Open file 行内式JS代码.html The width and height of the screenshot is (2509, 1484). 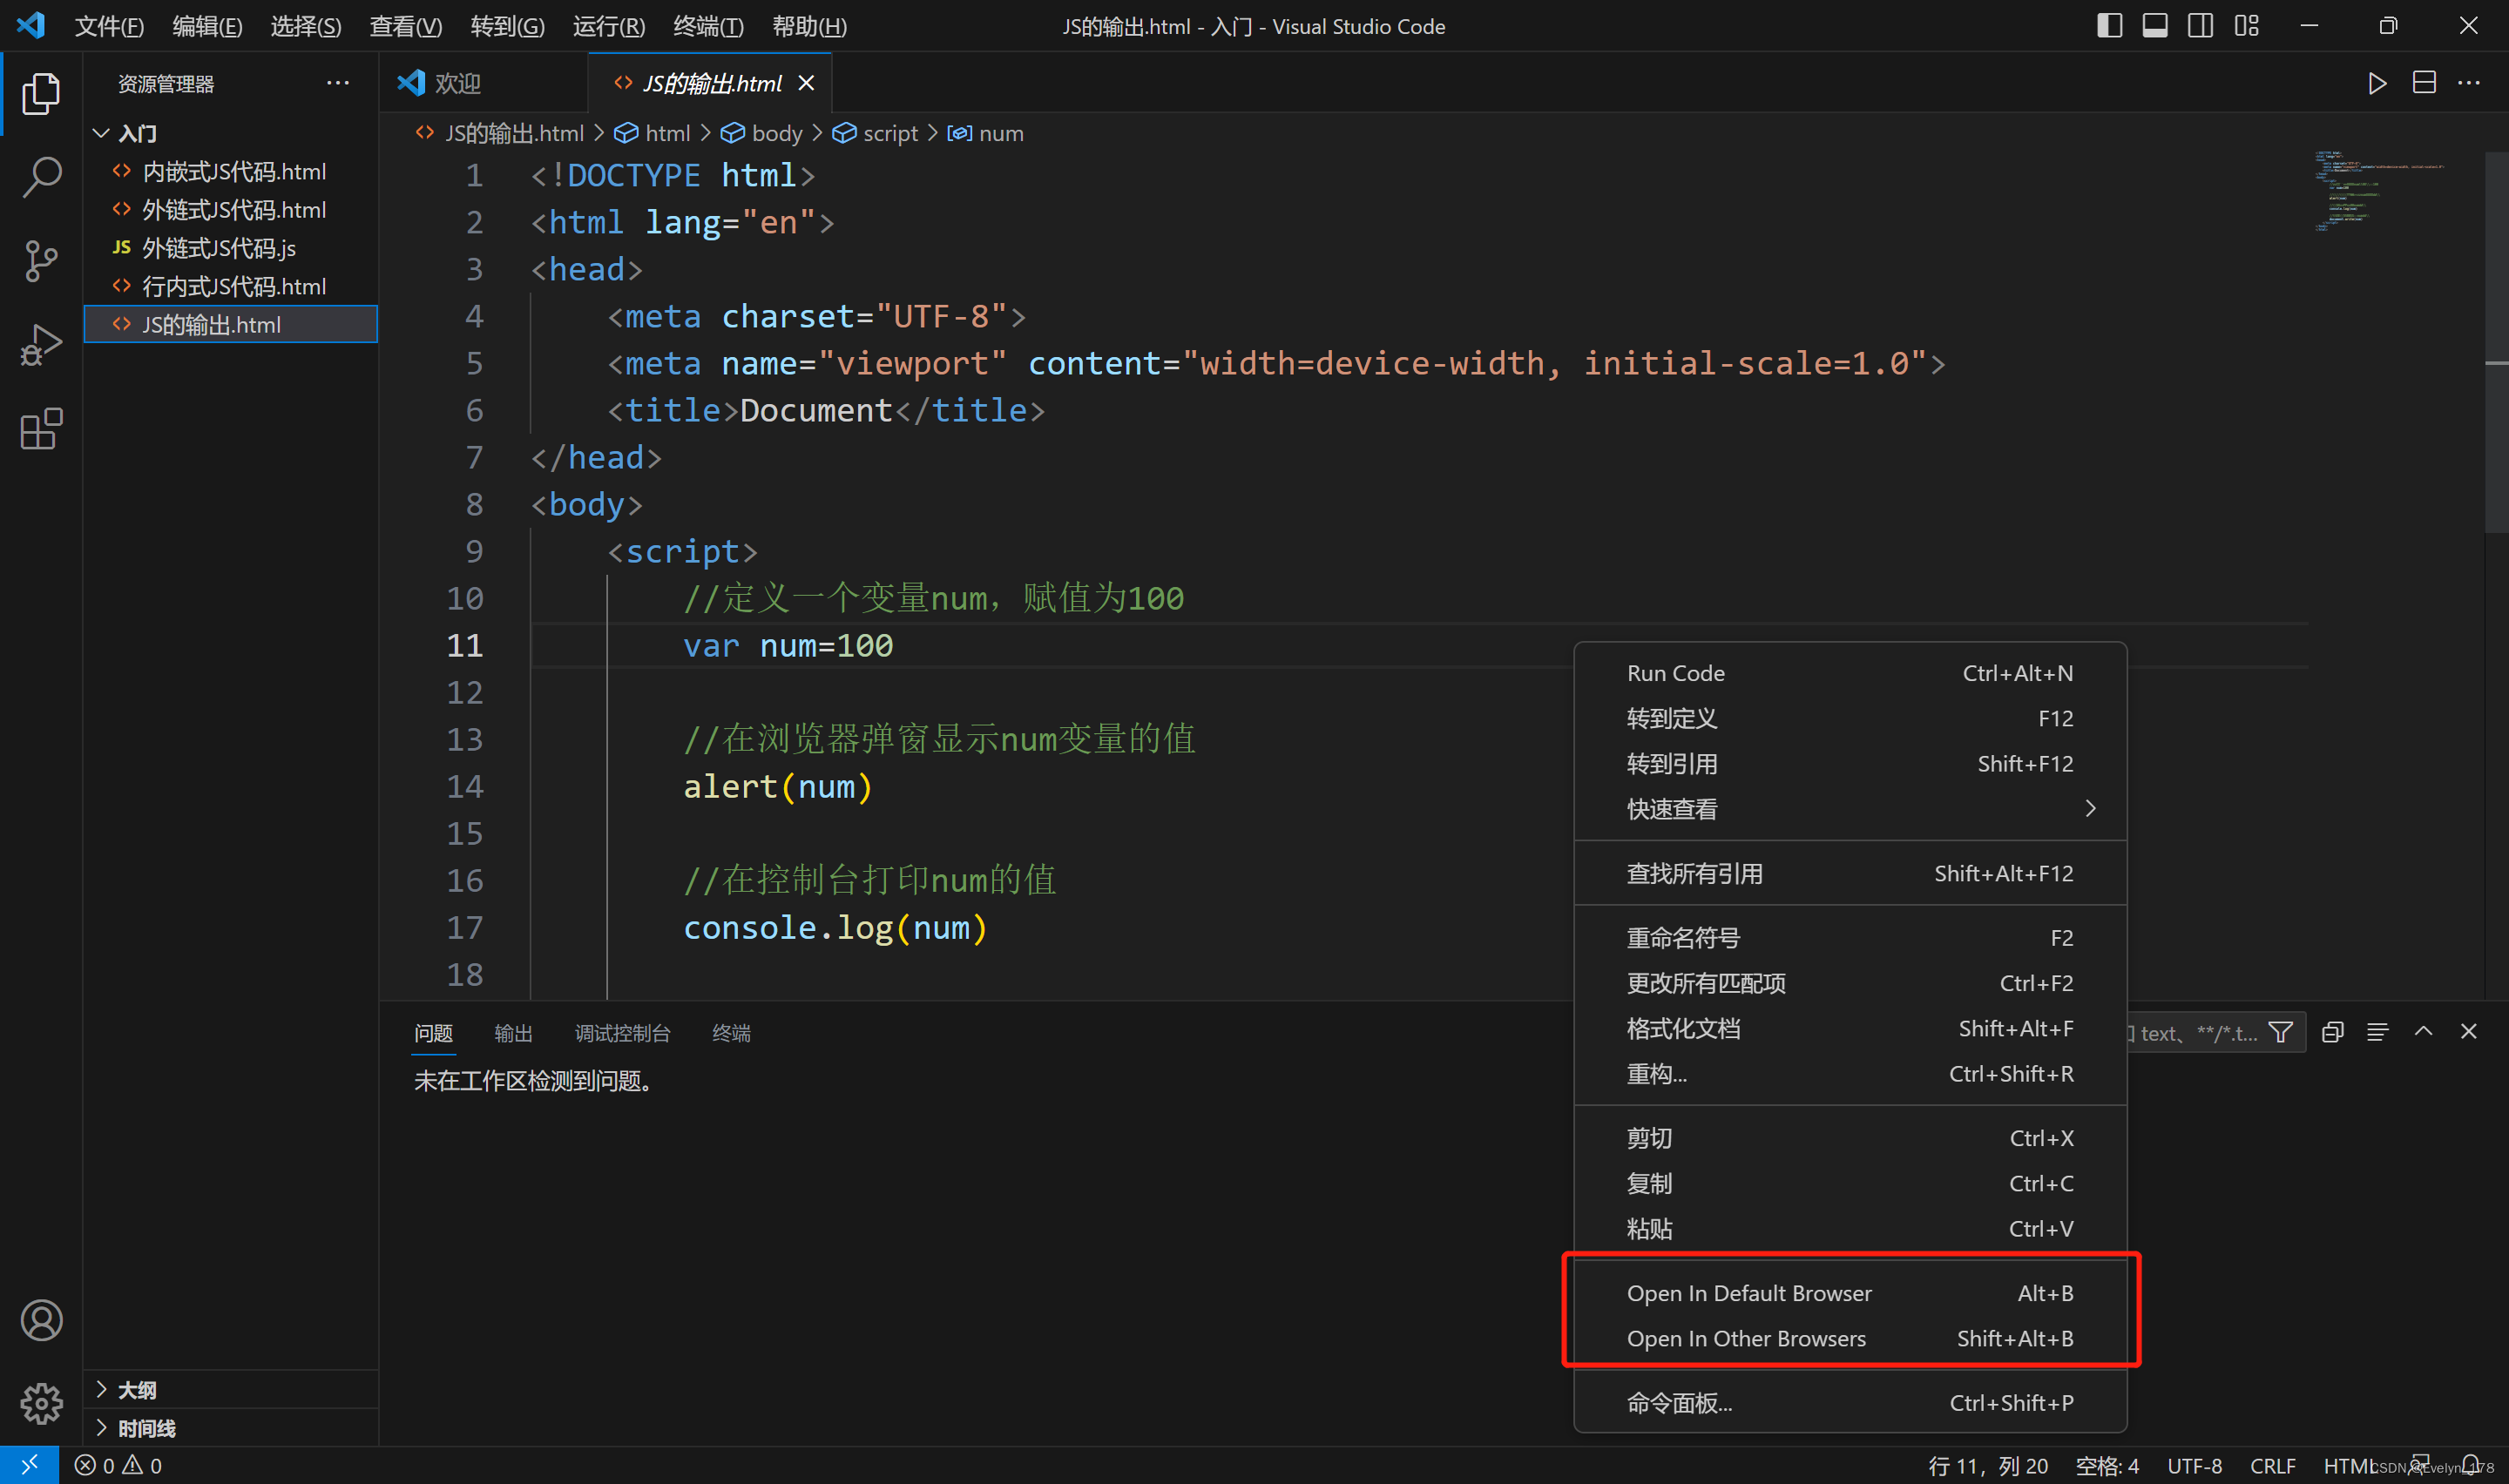pyautogui.click(x=231, y=286)
